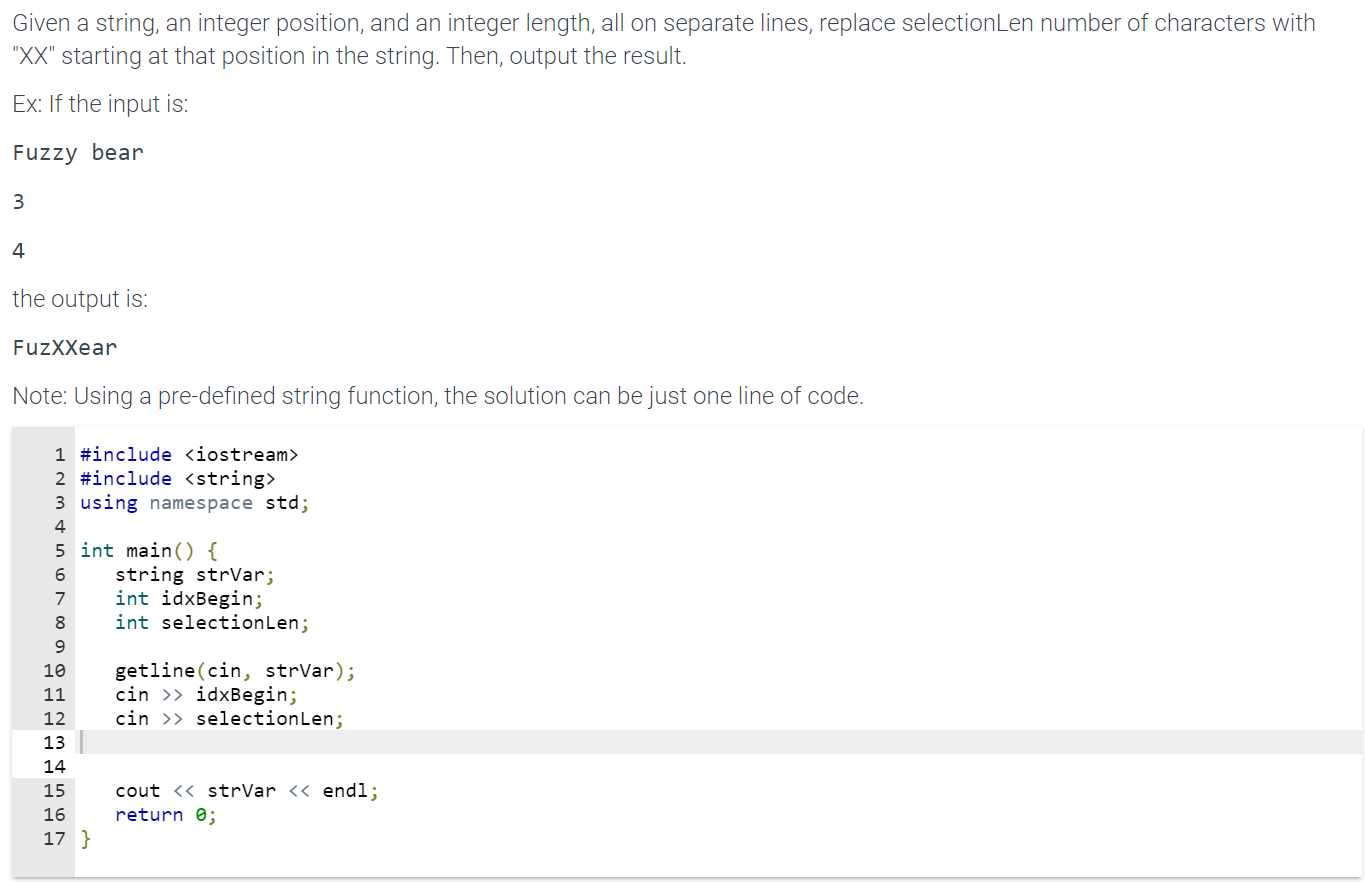Click 'using namespace std;' line
The image size is (1365, 882).
(x=195, y=502)
